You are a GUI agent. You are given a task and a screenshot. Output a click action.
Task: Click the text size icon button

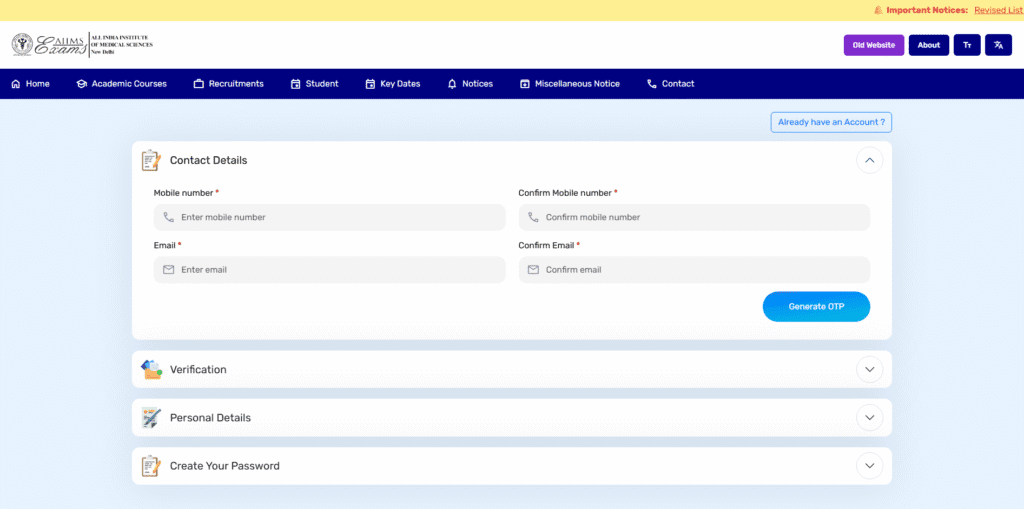967,45
